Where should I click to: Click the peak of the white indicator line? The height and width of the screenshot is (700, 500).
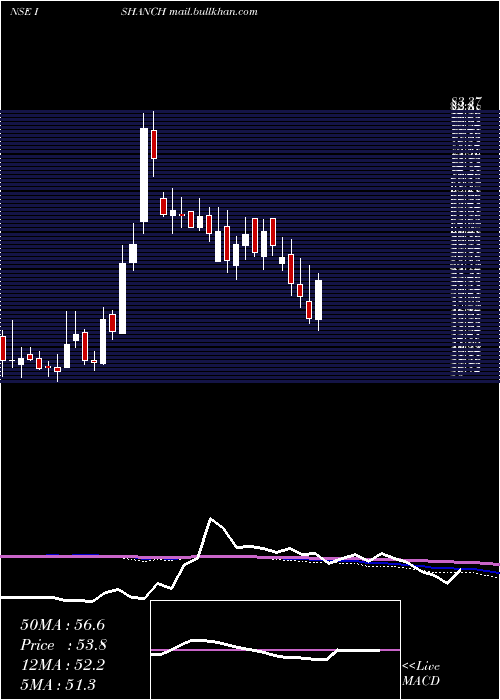tap(211, 519)
